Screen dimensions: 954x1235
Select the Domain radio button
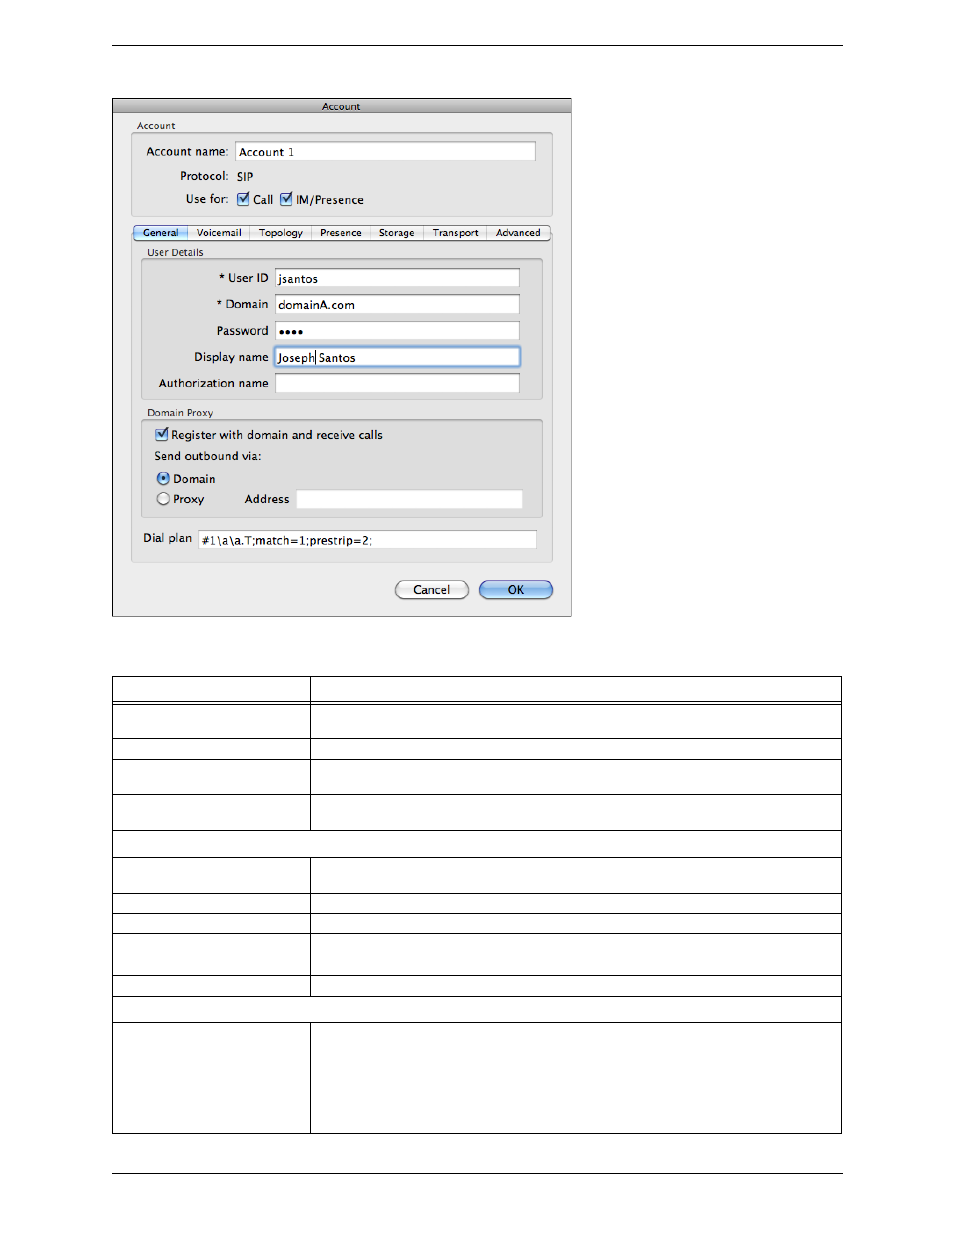[163, 479]
